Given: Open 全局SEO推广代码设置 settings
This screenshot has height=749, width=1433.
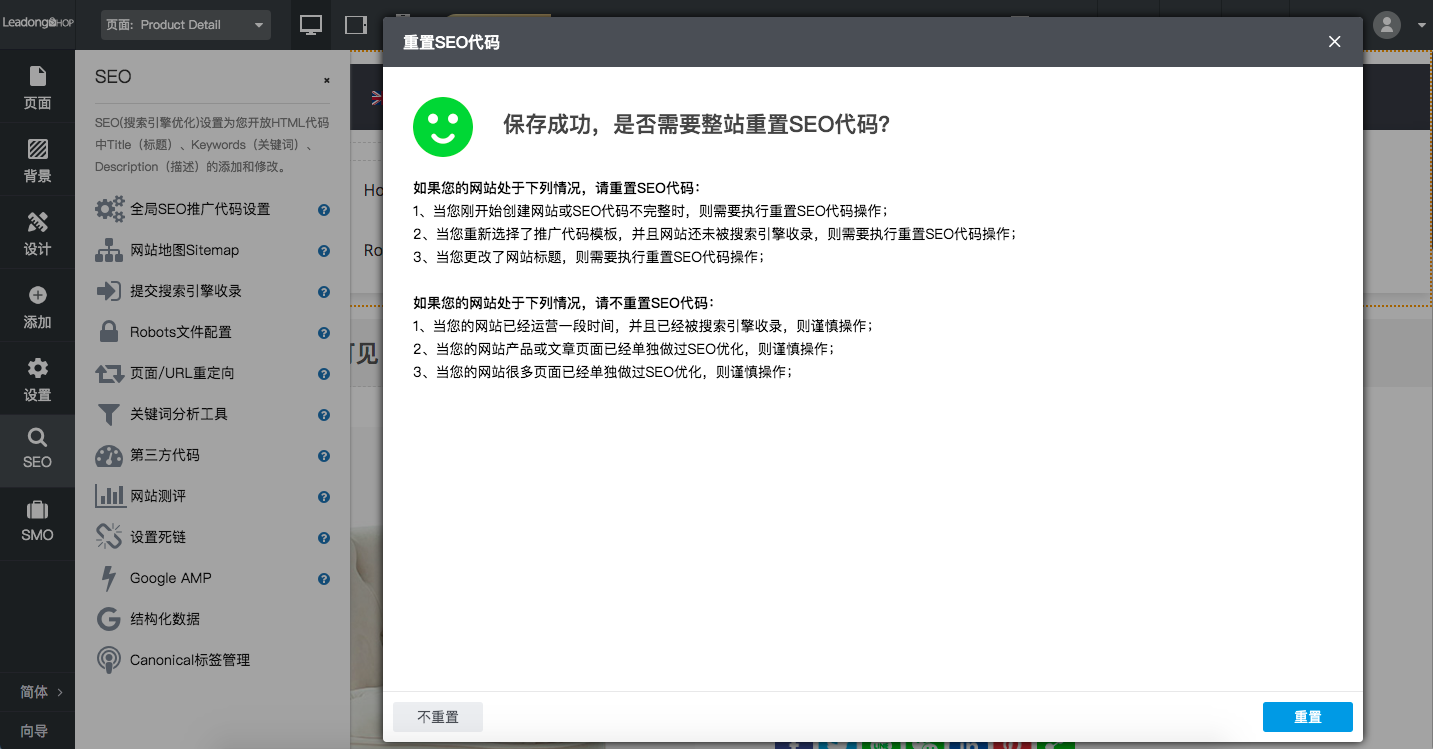Looking at the screenshot, I should (x=198, y=208).
